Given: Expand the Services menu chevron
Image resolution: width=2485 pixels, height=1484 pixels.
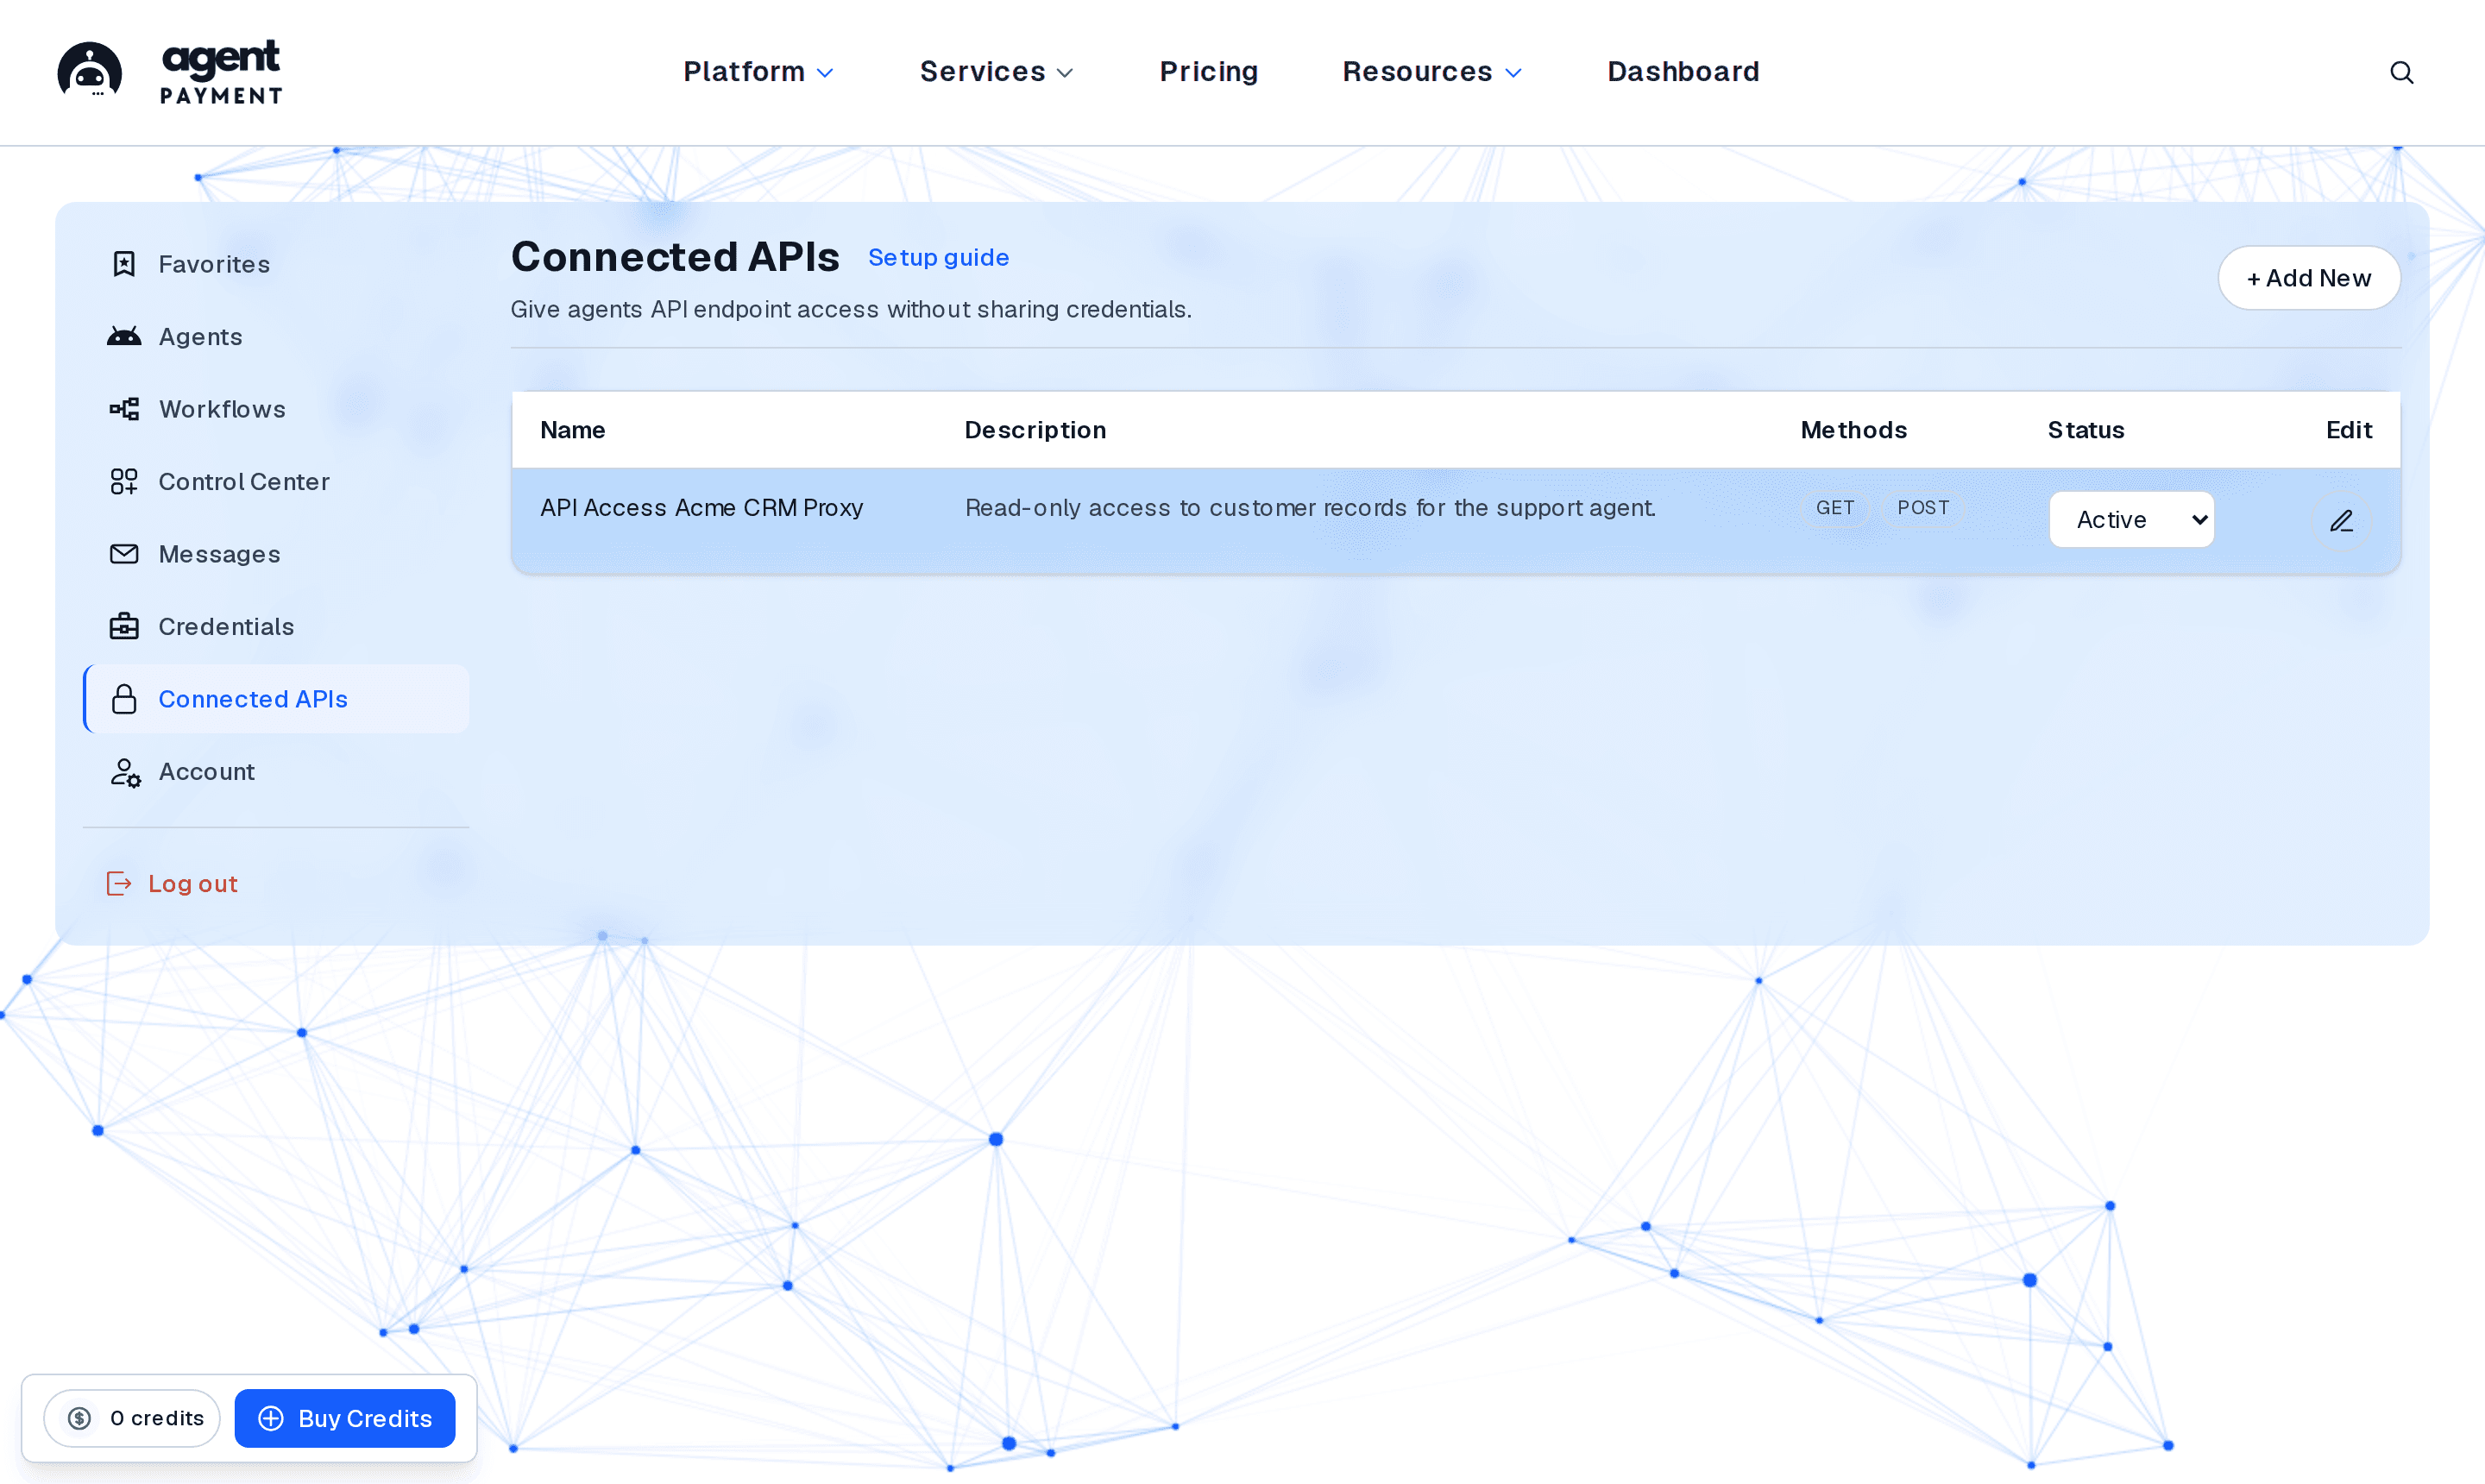Looking at the screenshot, I should [x=1065, y=73].
